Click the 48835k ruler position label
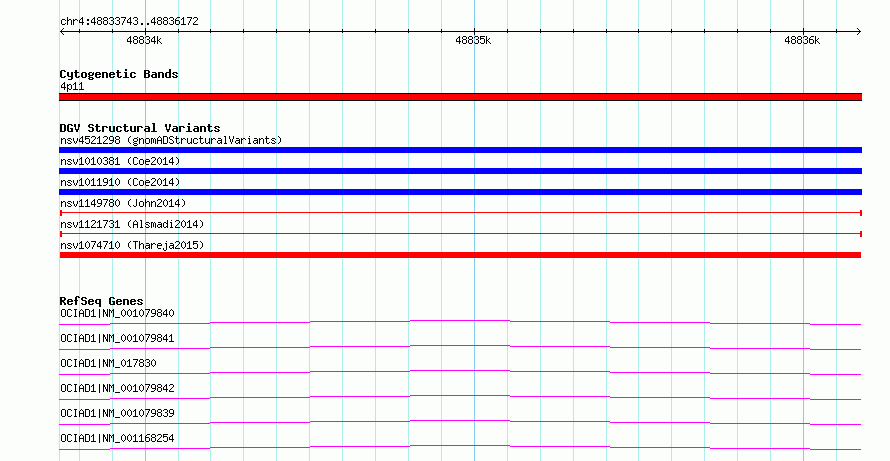 [x=473, y=40]
